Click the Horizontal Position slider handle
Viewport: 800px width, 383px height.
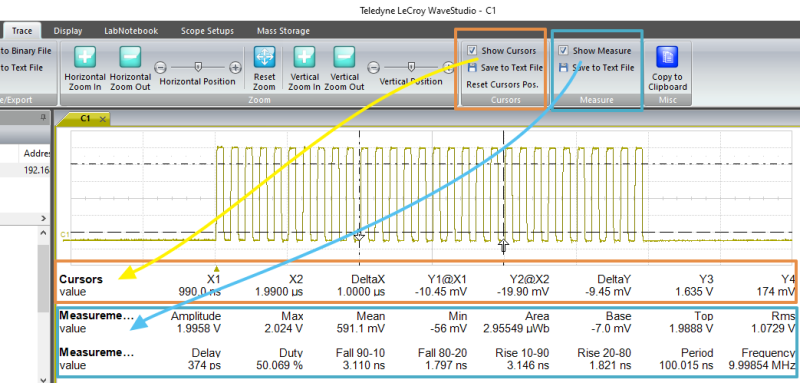point(198,67)
